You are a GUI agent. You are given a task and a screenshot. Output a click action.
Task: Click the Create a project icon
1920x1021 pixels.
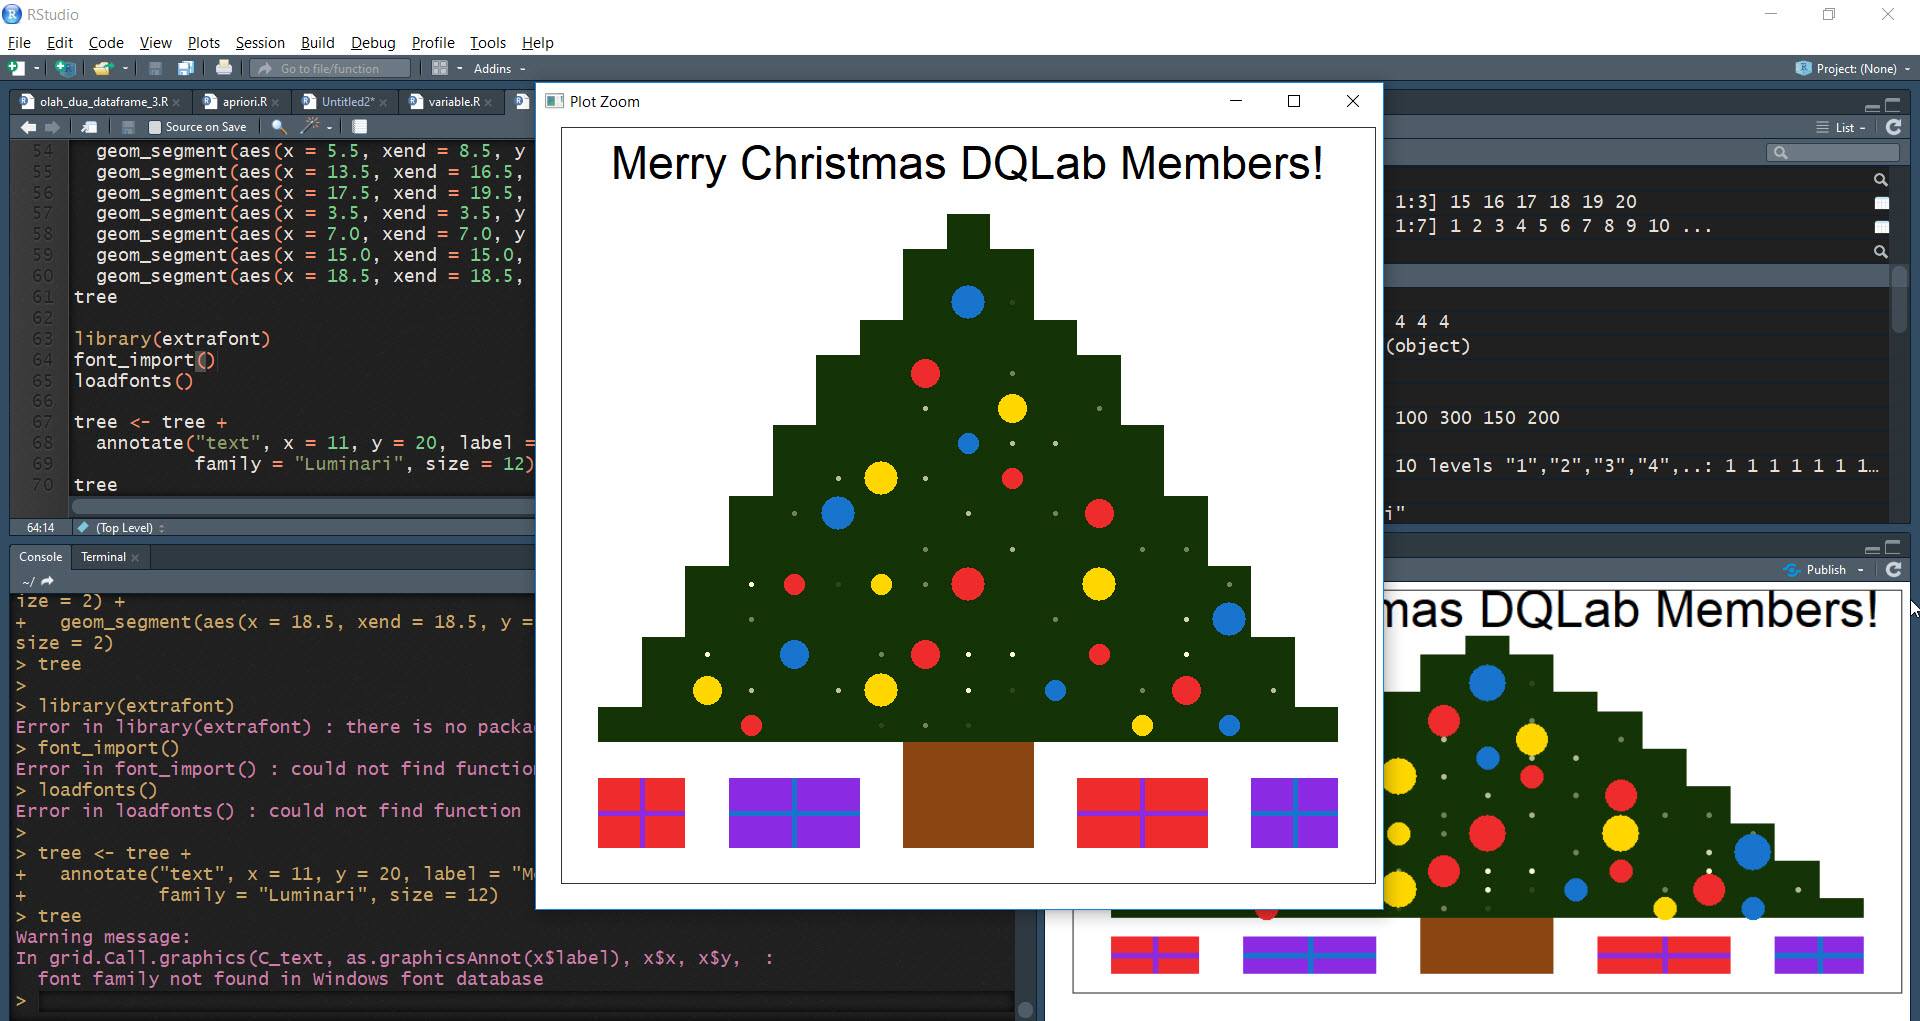point(65,68)
